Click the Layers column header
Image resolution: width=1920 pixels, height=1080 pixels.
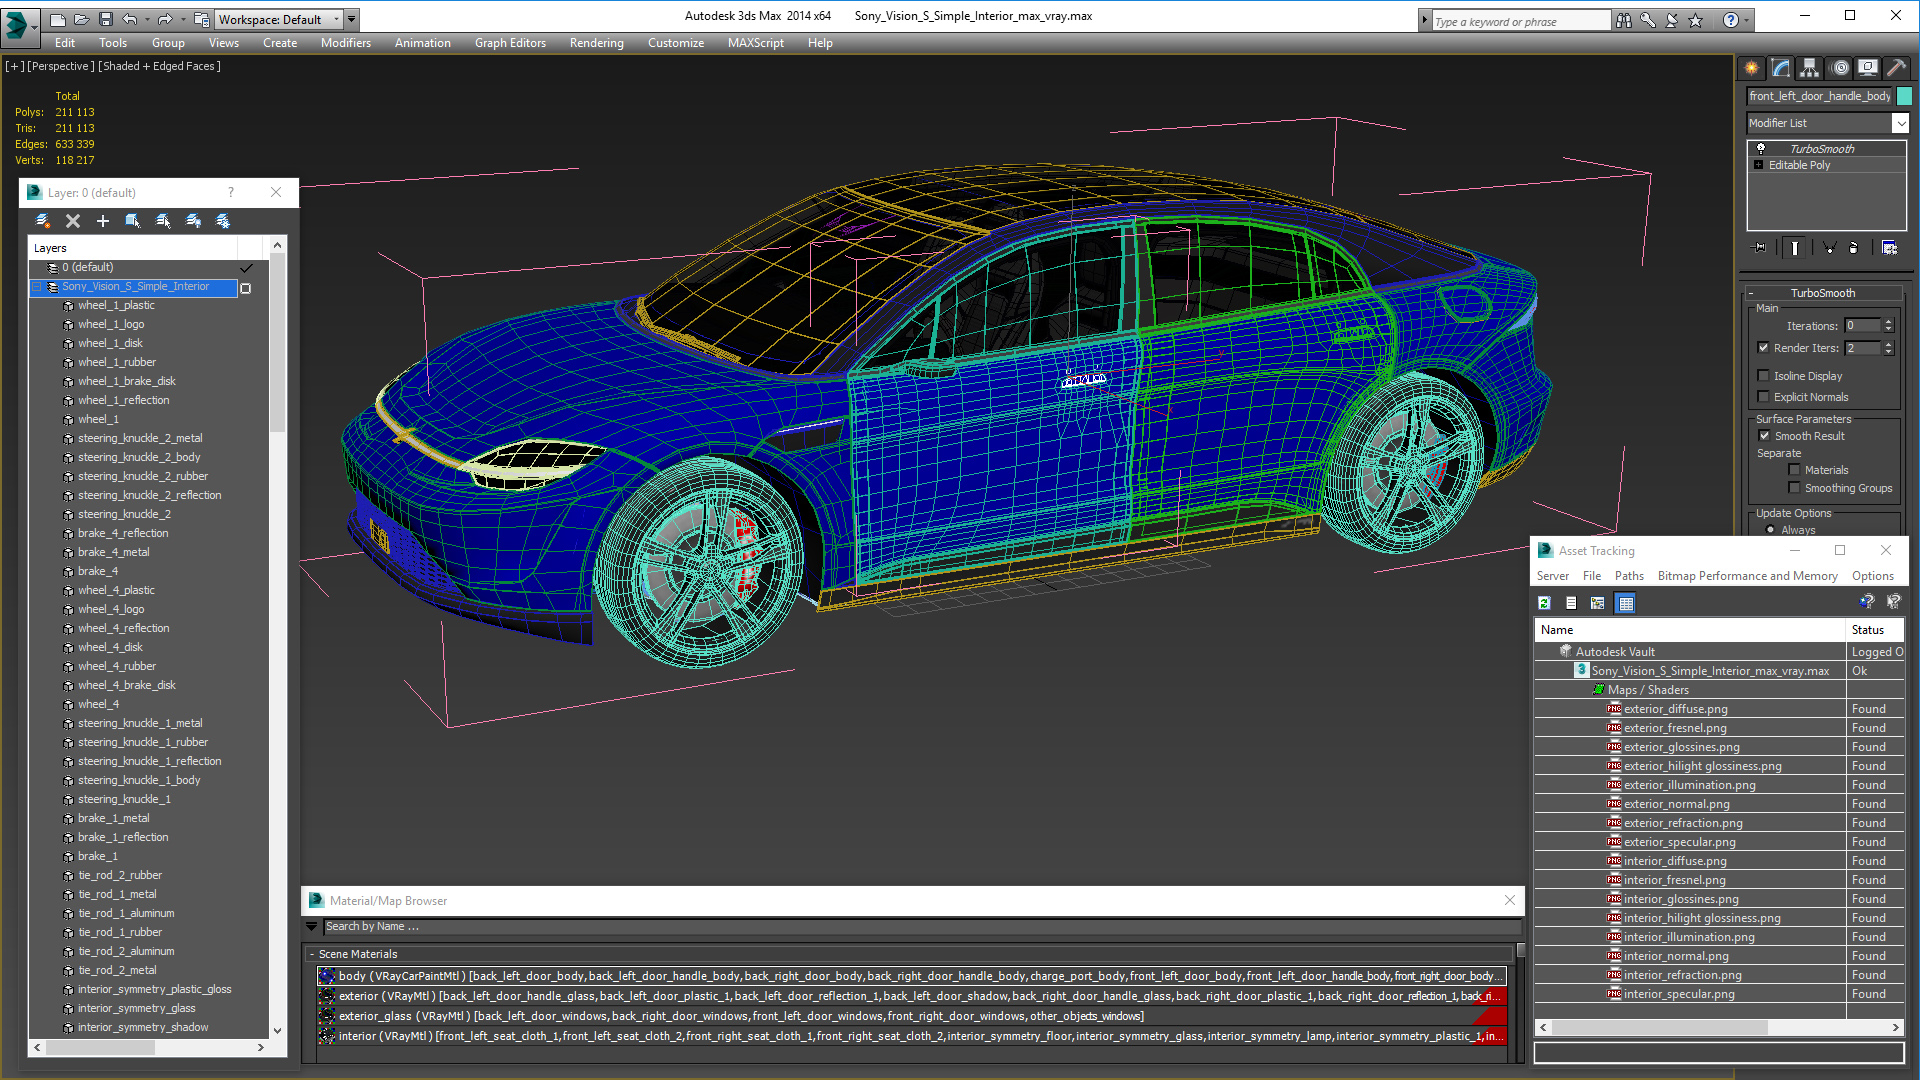(133, 248)
